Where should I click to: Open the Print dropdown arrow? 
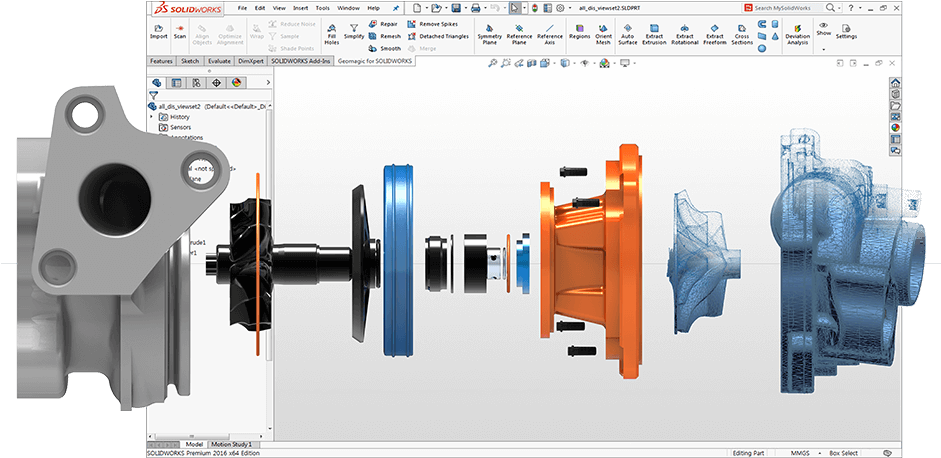tap(484, 8)
